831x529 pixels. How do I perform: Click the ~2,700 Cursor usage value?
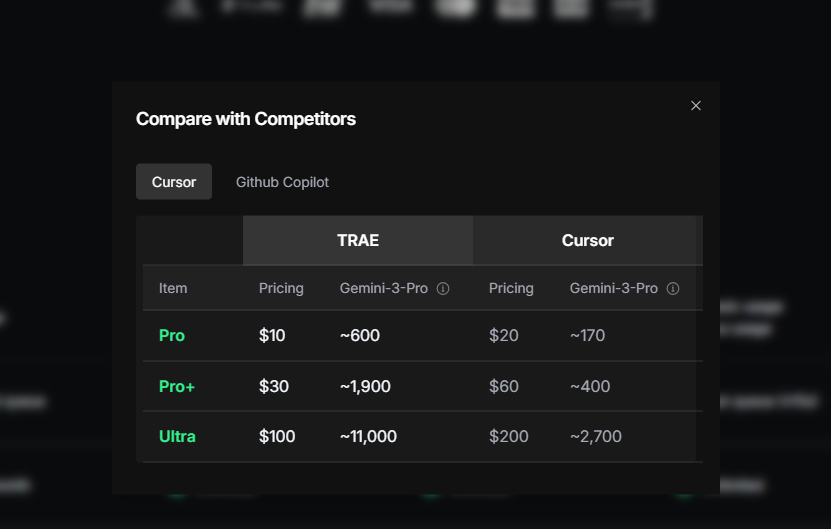tap(596, 436)
